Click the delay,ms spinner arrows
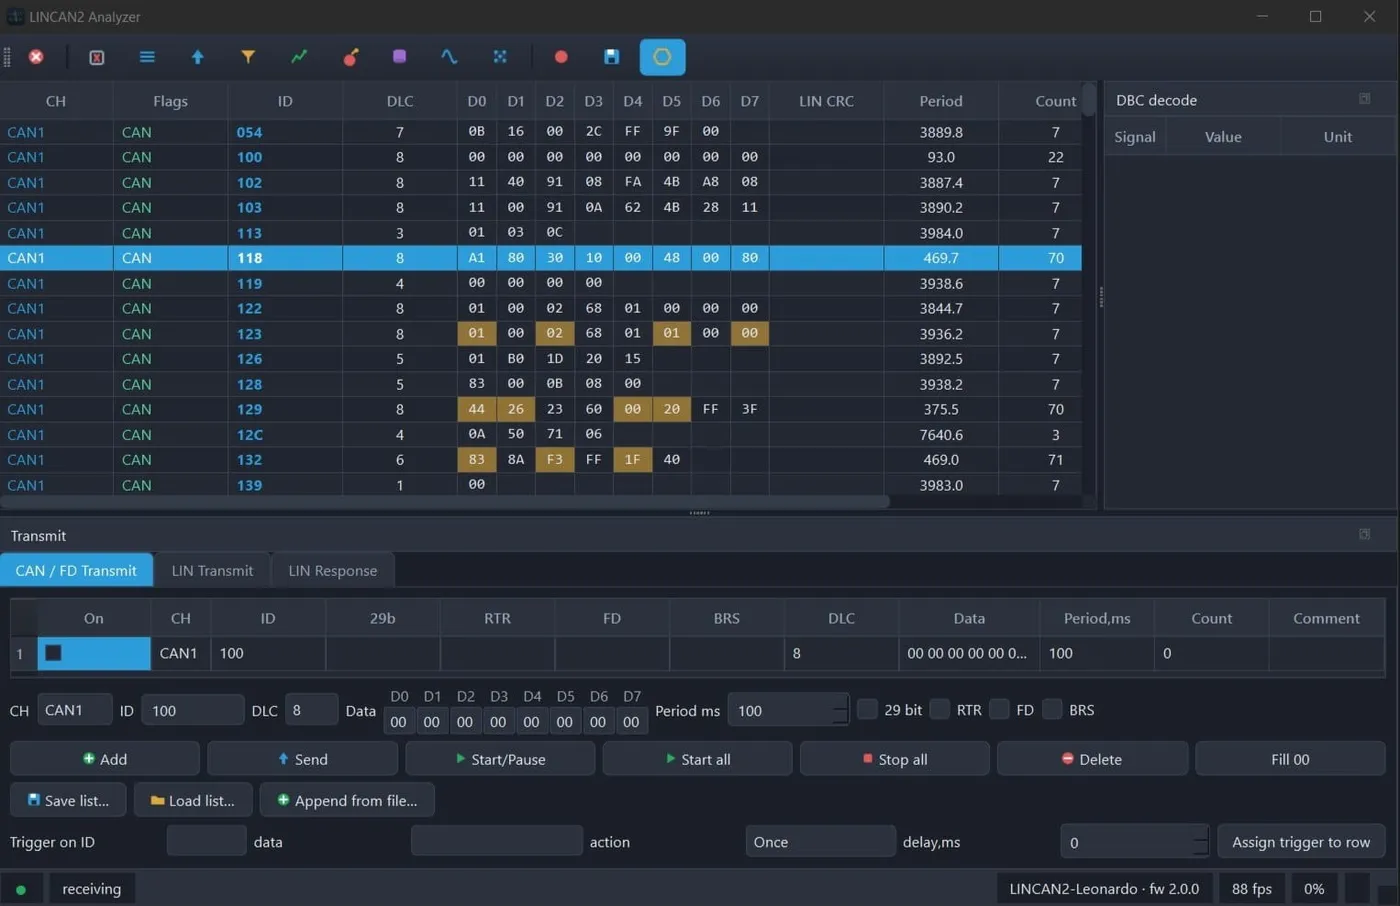Screen dimensions: 1400x906 (1201, 842)
